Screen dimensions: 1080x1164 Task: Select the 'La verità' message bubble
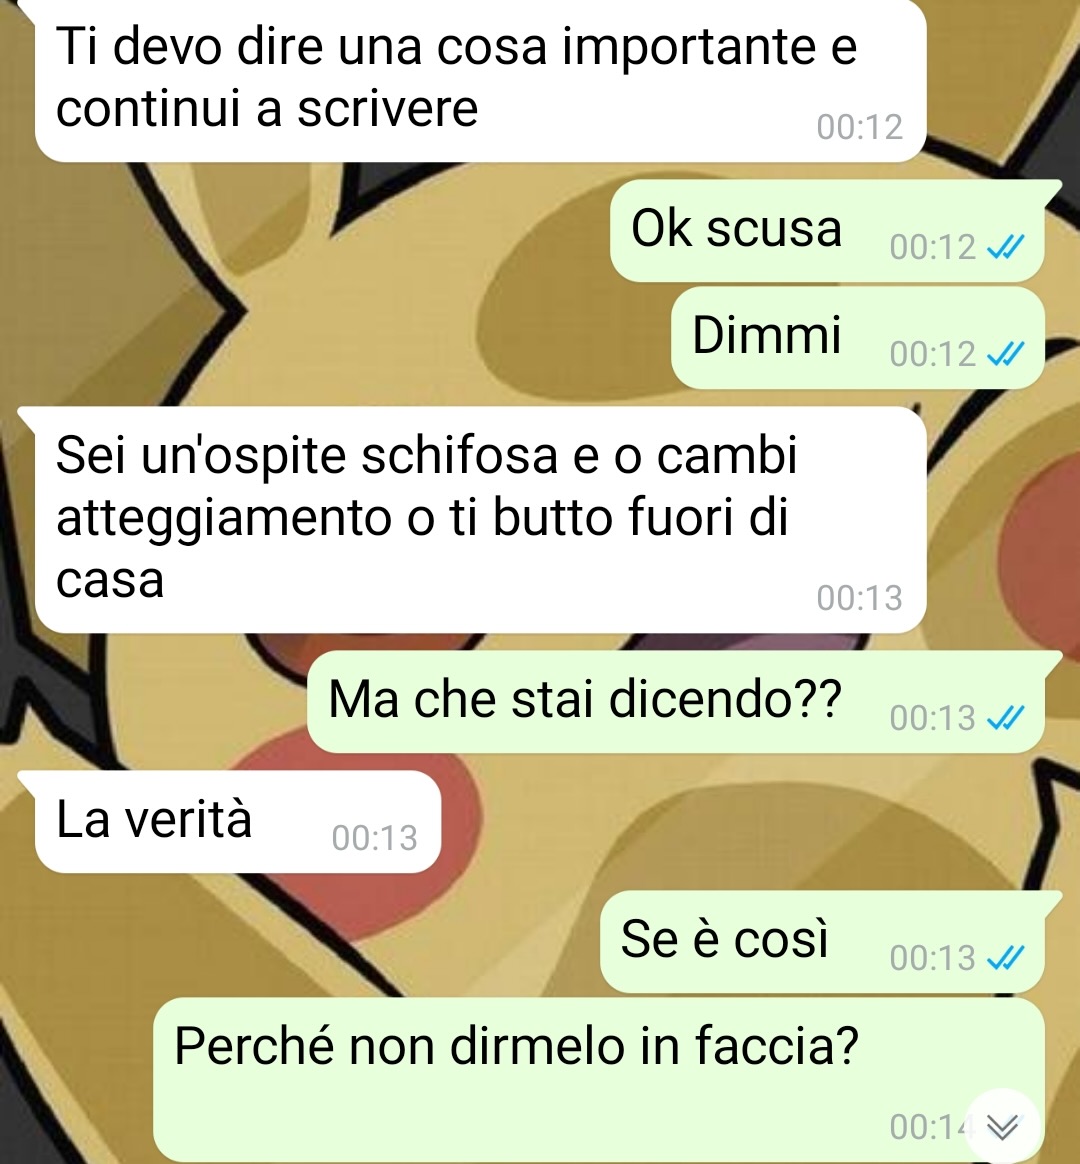pyautogui.click(x=238, y=822)
